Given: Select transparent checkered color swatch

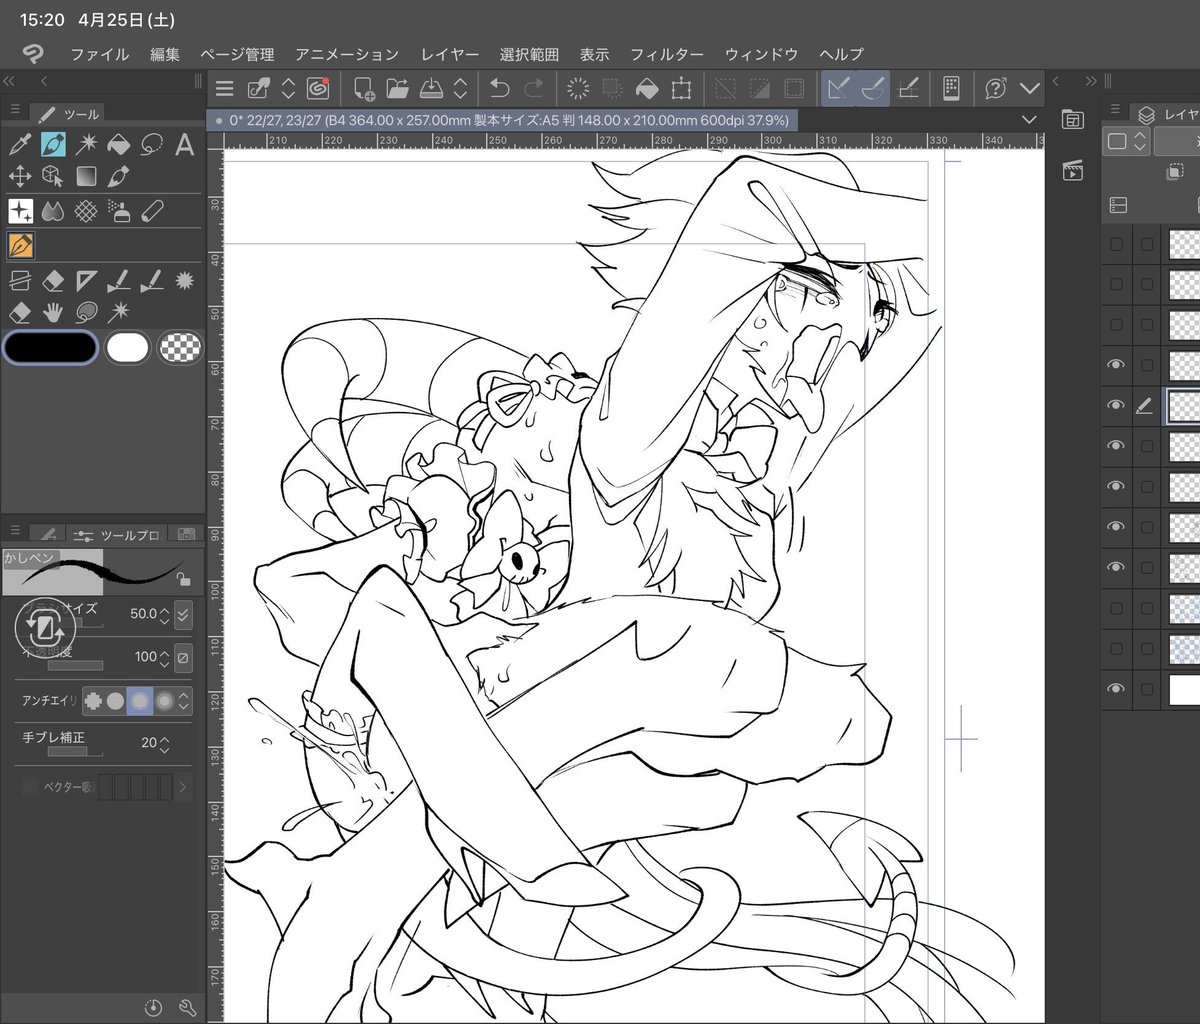Looking at the screenshot, I should 181,347.
